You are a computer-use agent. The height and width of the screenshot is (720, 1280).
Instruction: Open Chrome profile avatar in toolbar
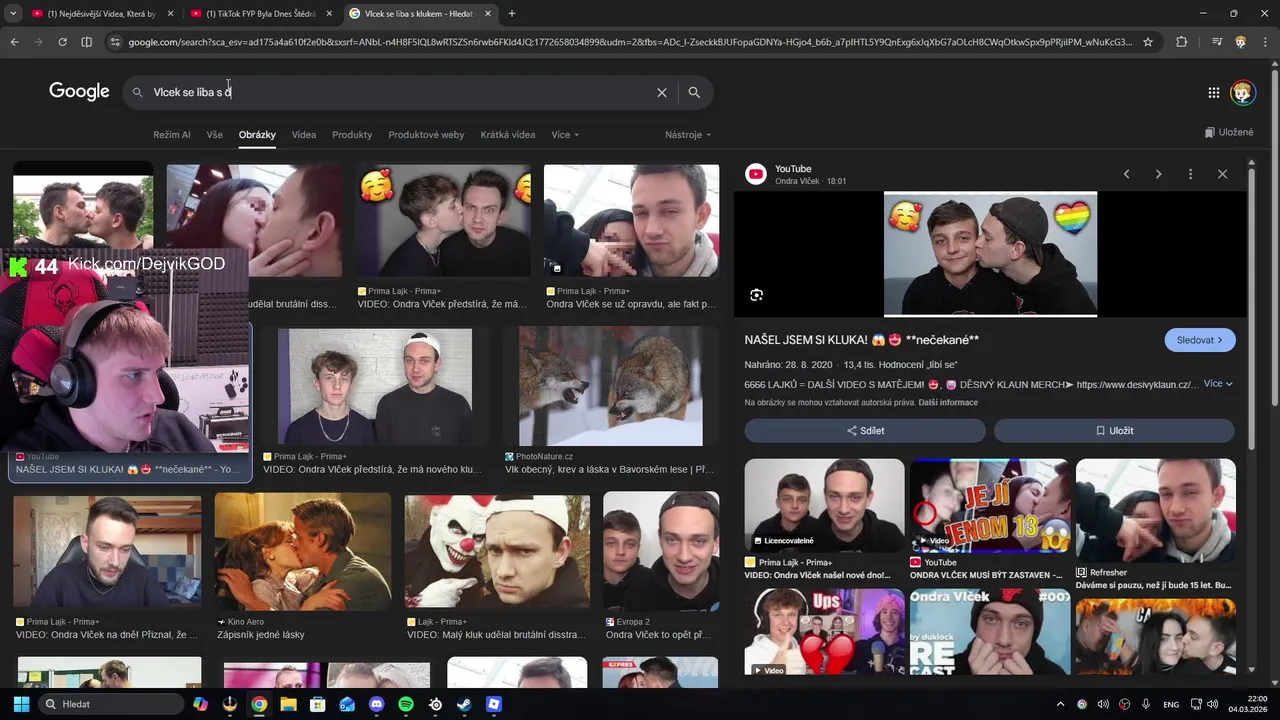point(1241,42)
